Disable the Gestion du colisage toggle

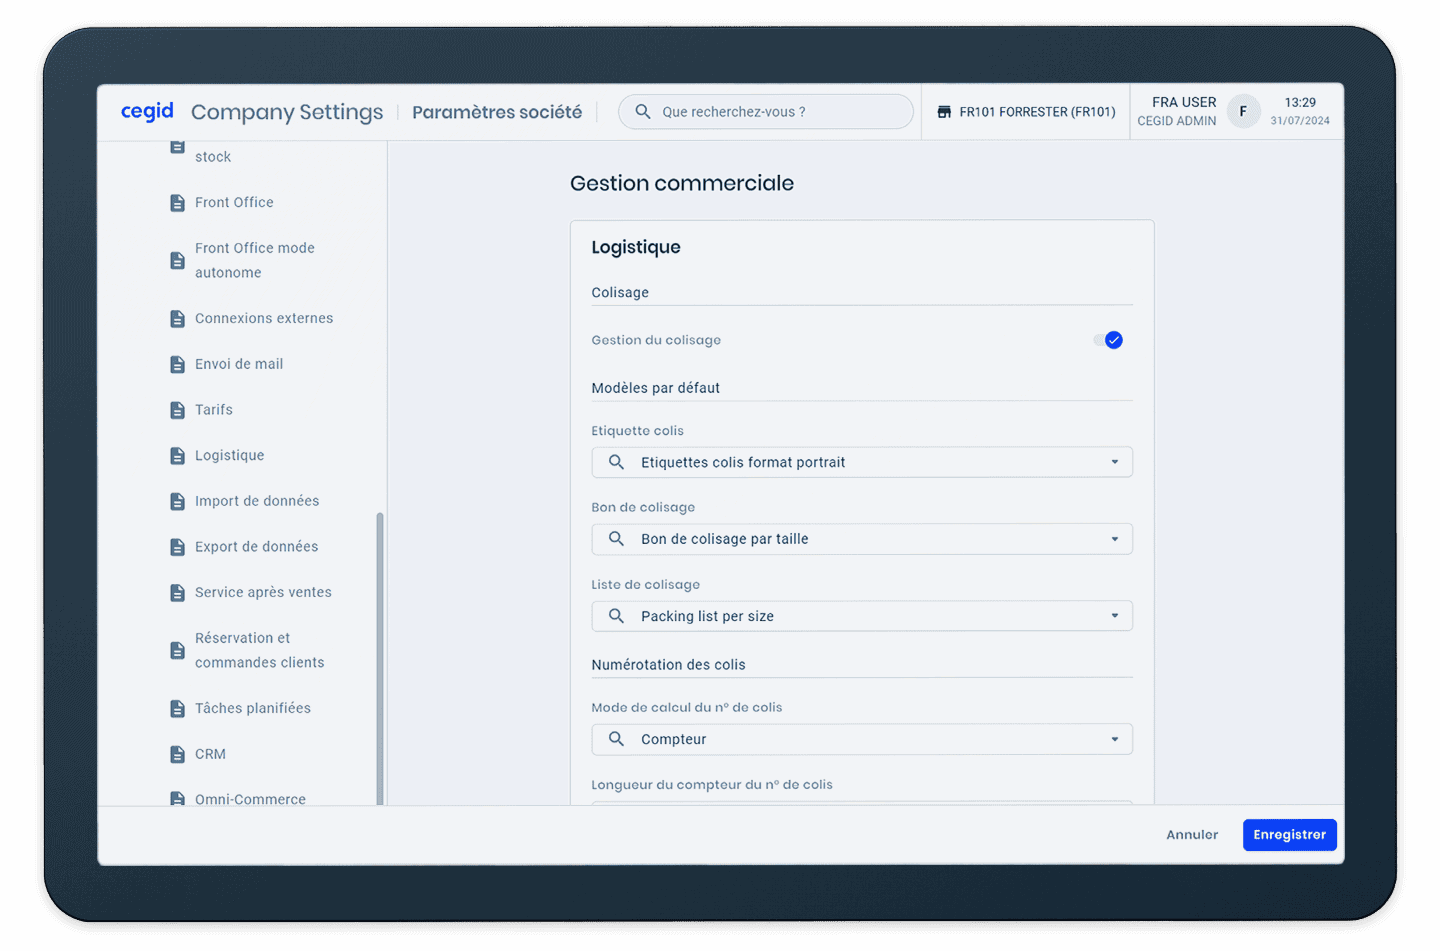[x=1108, y=340]
